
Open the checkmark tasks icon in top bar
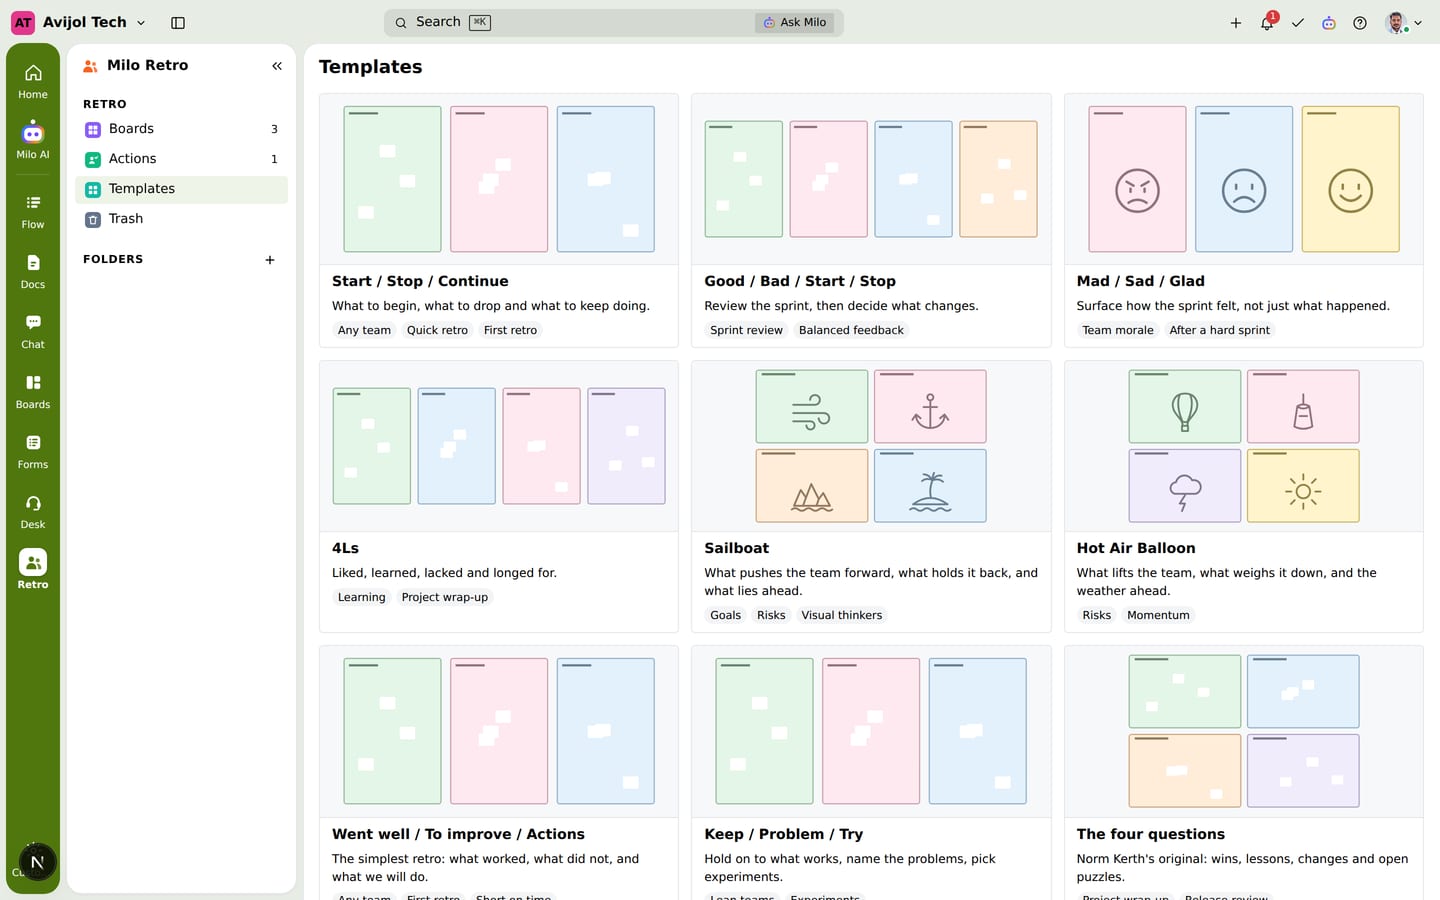click(1298, 22)
